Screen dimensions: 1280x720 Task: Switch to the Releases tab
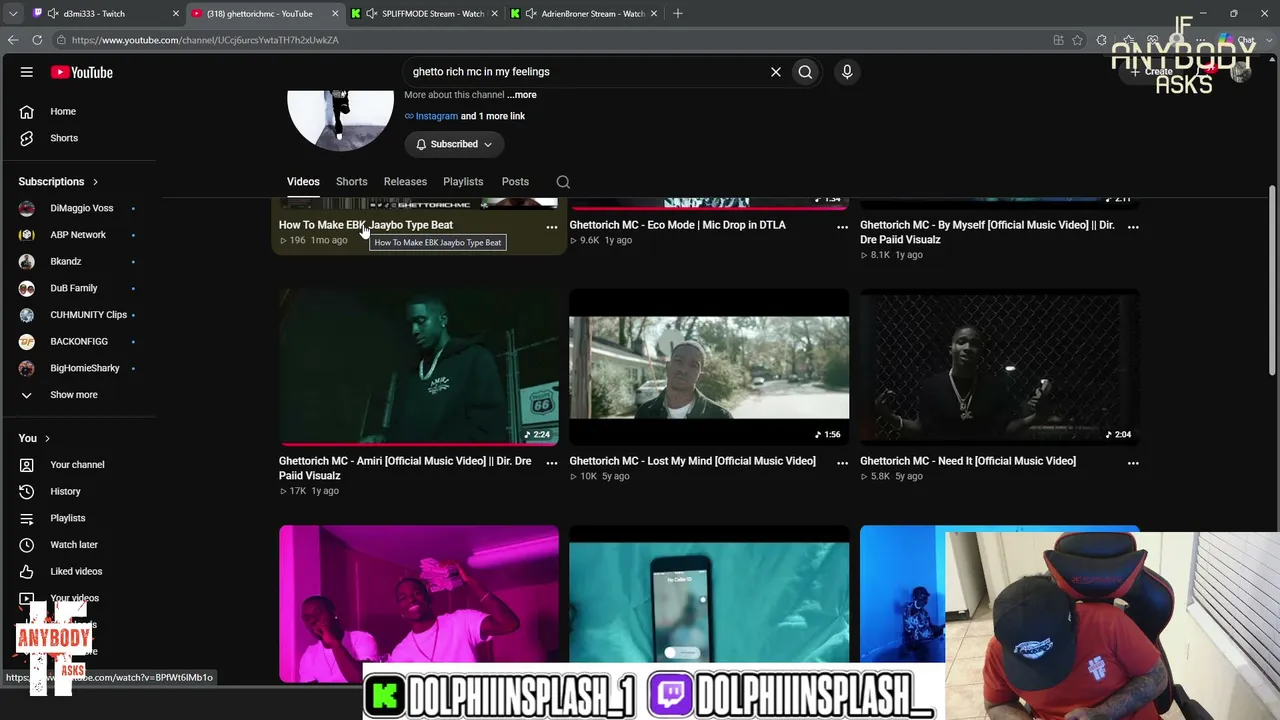(x=405, y=182)
